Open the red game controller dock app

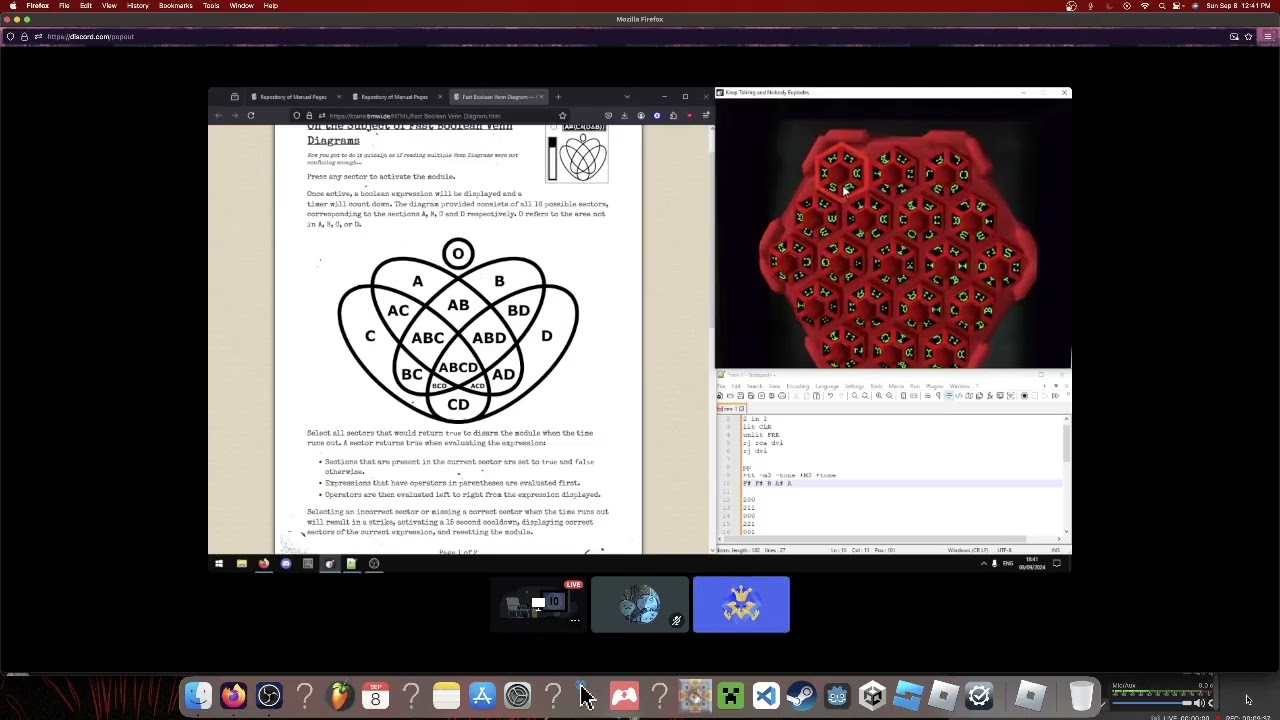click(624, 695)
